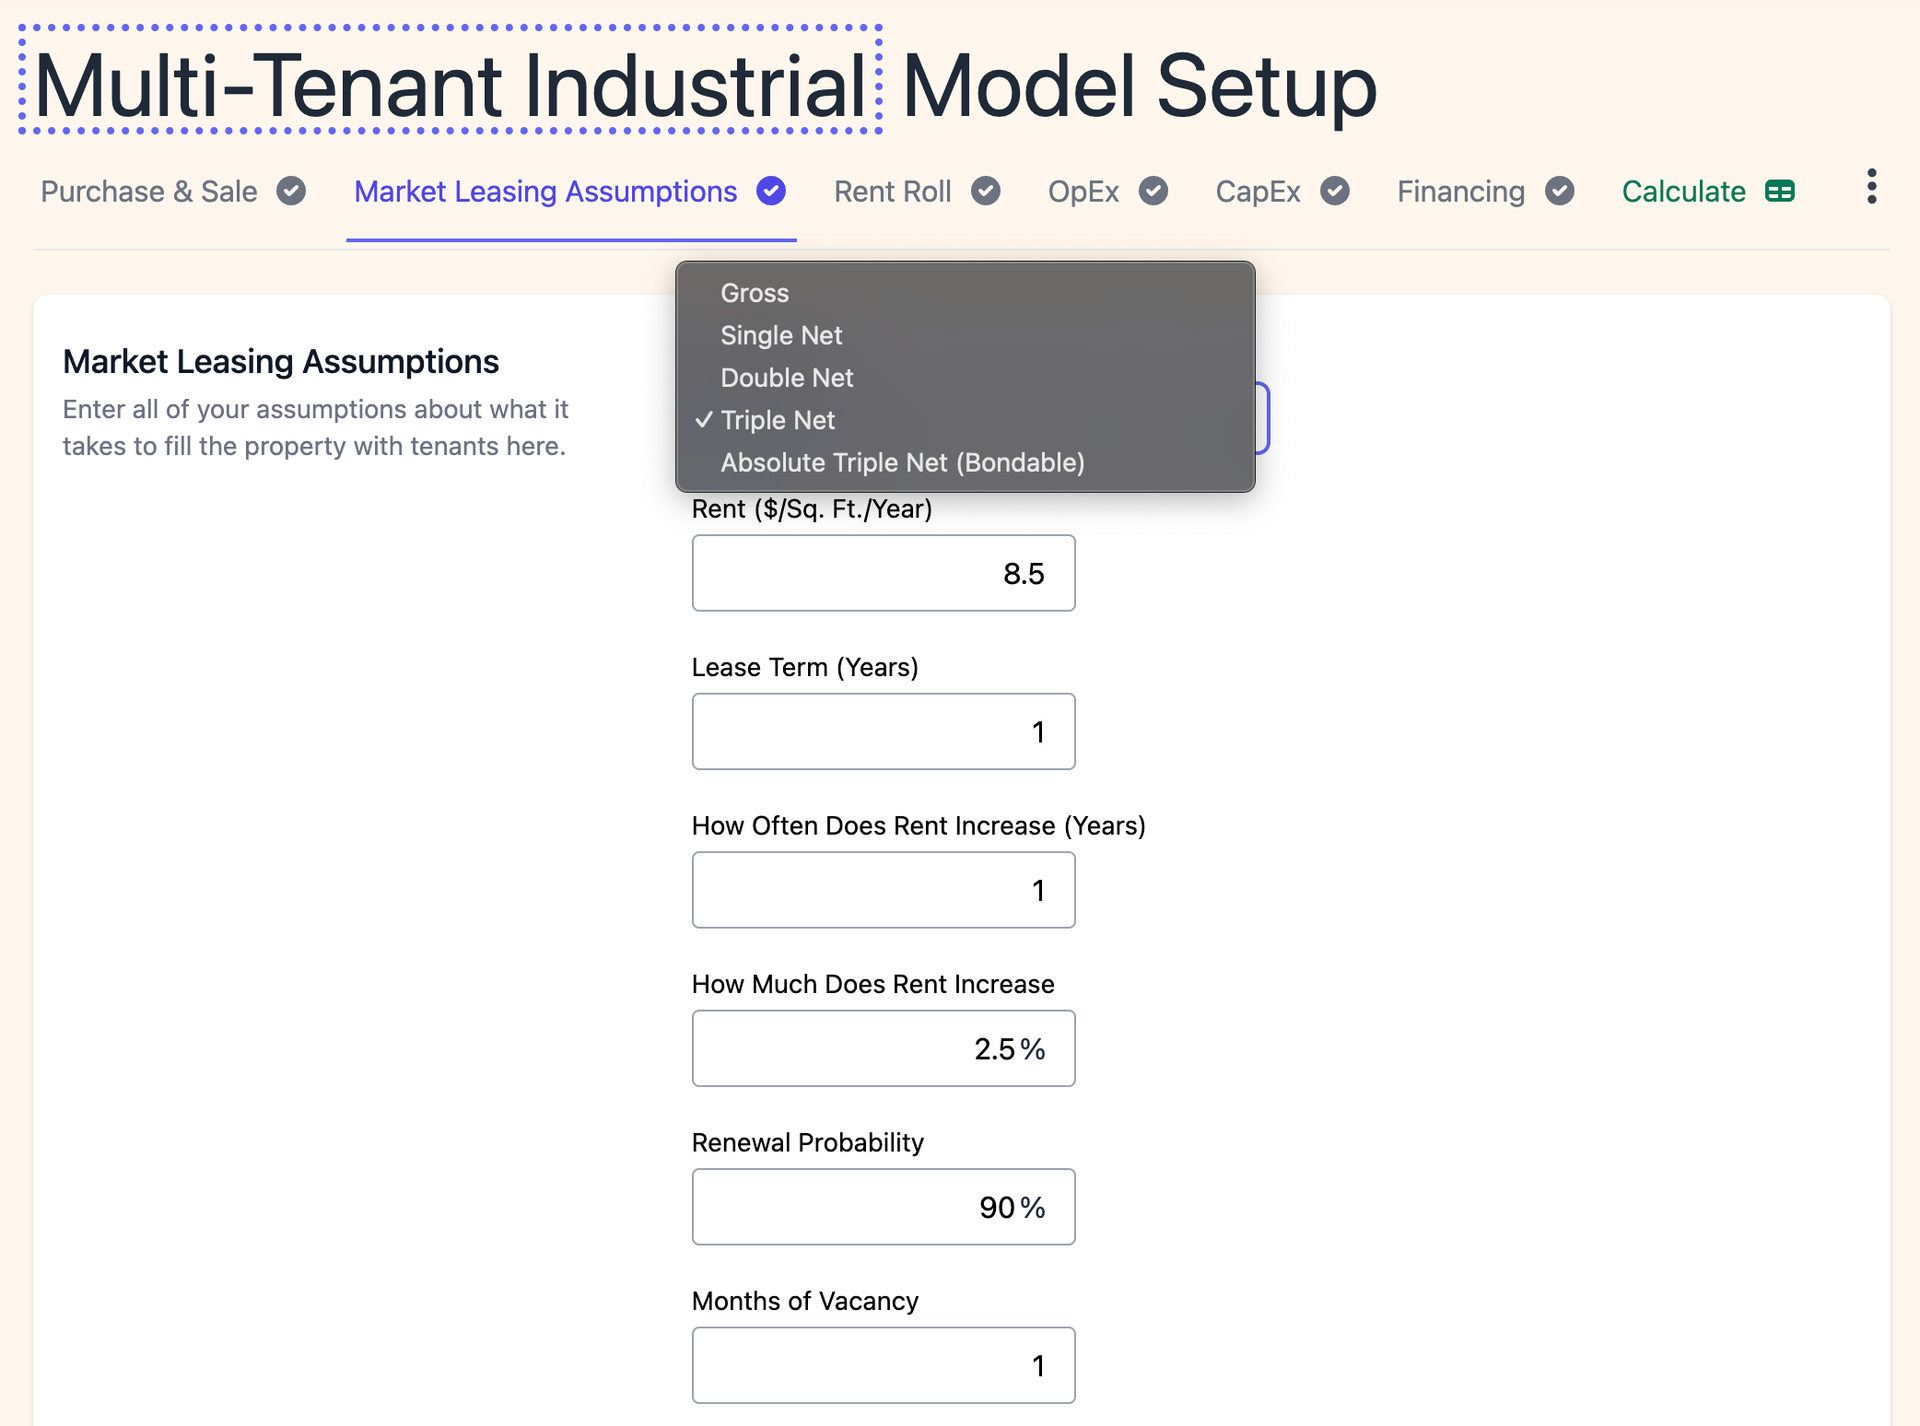Click the Months of Vacancy field
The height and width of the screenshot is (1426, 1920).
pyautogui.click(x=883, y=1365)
